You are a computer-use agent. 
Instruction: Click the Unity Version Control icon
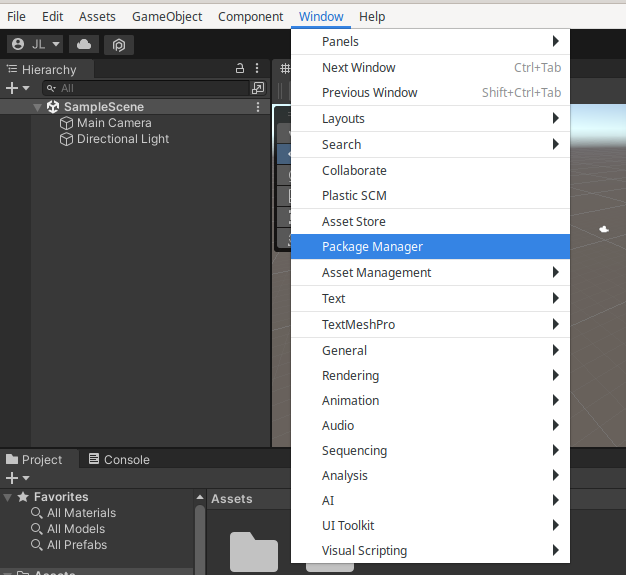(118, 44)
